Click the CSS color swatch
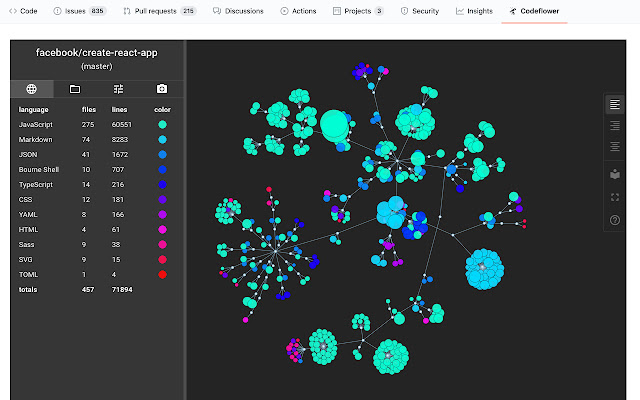Viewport: 640px width, 400px height. (x=162, y=200)
